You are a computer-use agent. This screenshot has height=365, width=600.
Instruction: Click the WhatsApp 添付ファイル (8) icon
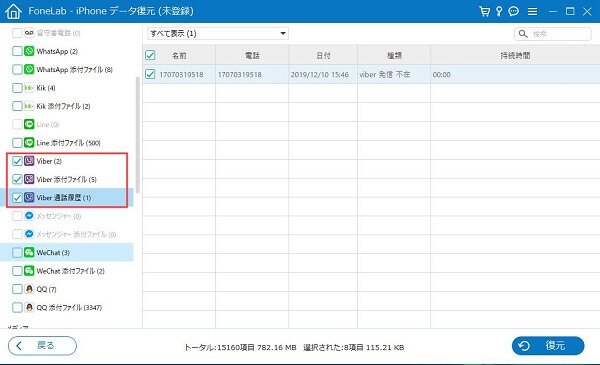pos(29,69)
